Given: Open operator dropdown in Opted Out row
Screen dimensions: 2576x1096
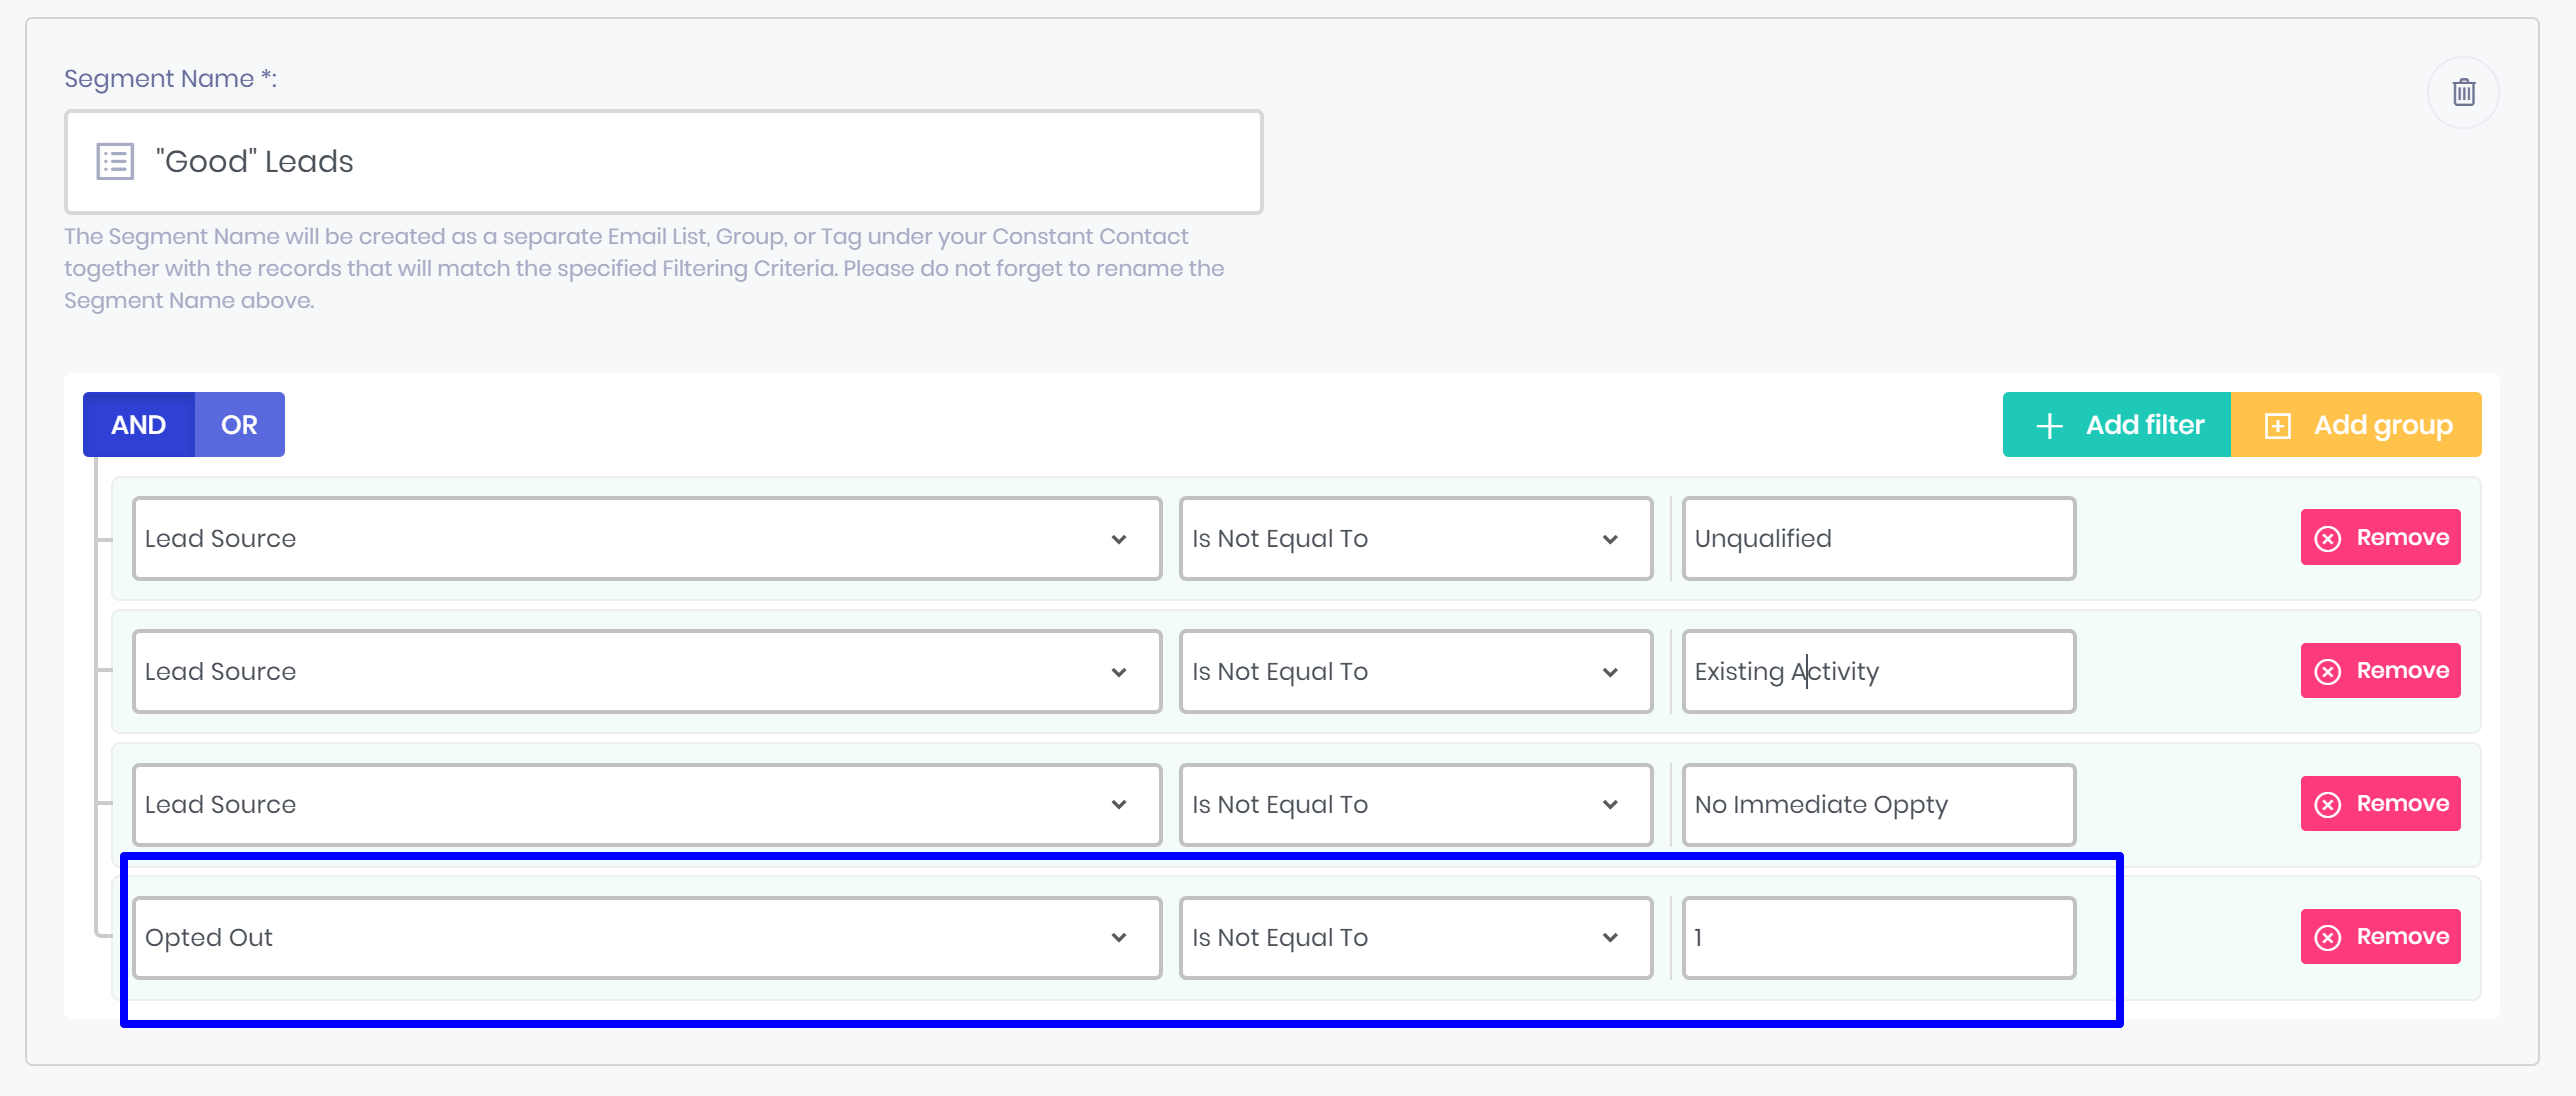Looking at the screenshot, I should [1416, 937].
